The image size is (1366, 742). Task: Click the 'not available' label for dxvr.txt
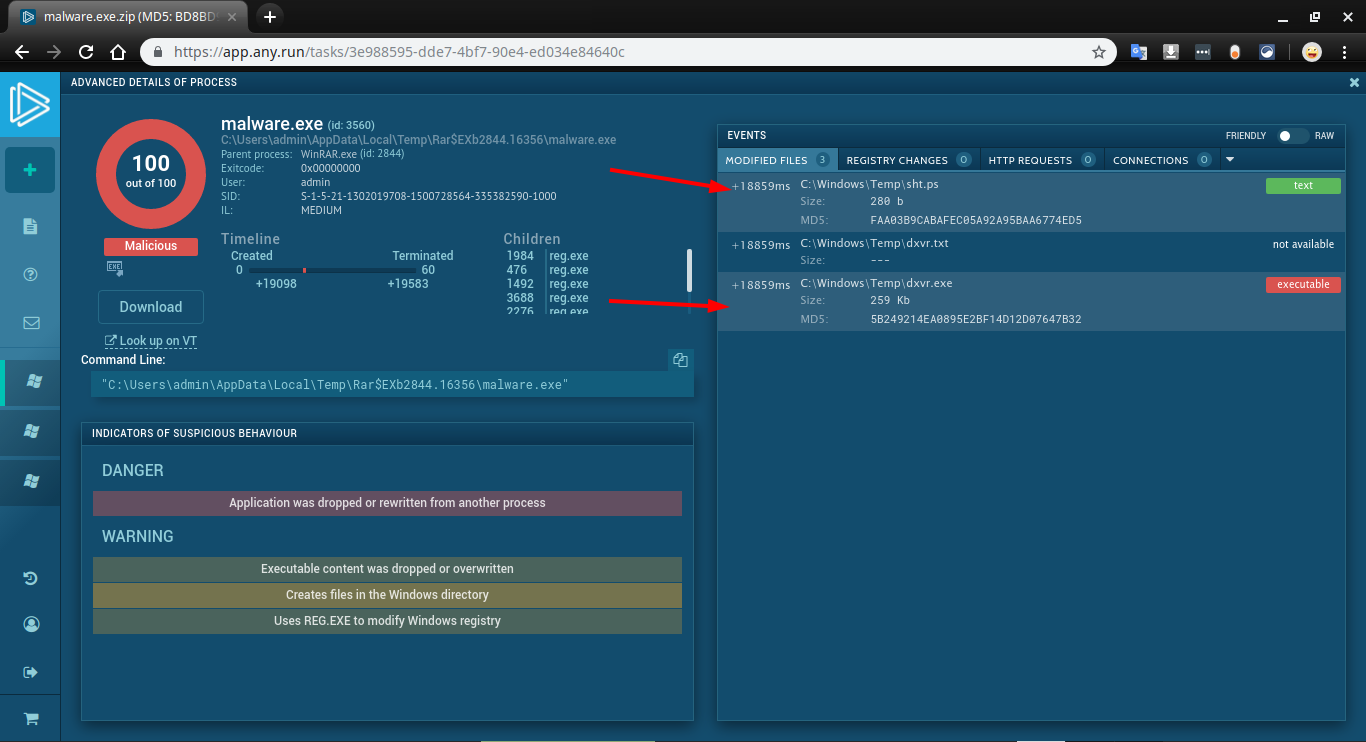pos(1303,244)
